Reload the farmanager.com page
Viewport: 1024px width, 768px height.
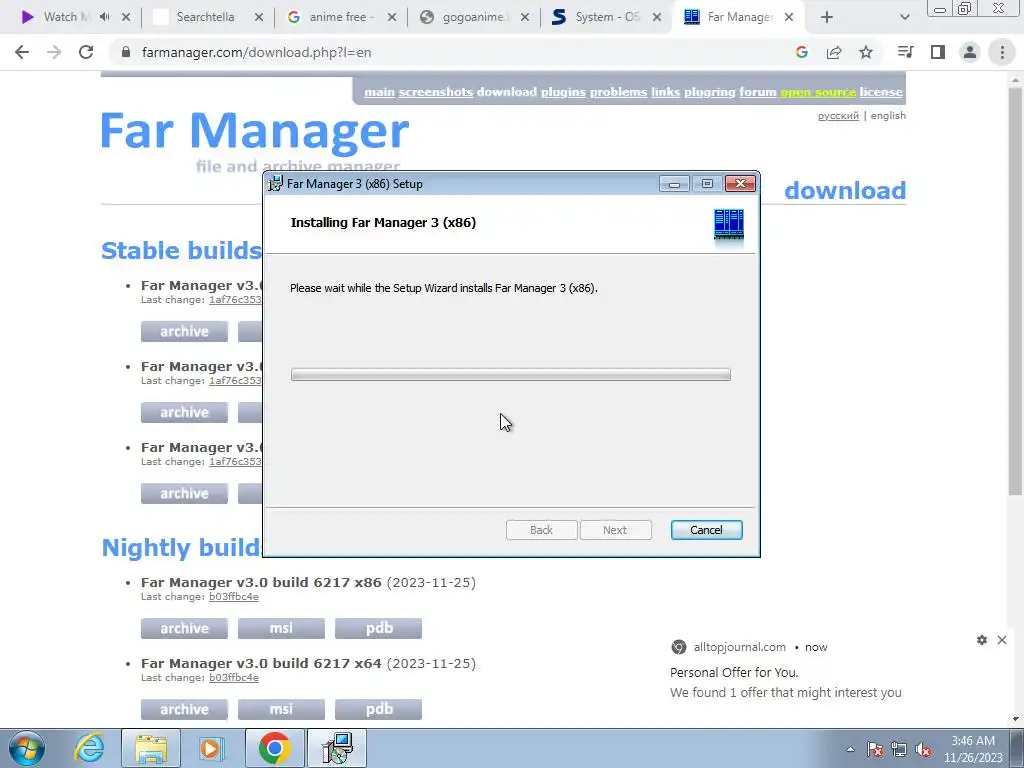point(86,52)
